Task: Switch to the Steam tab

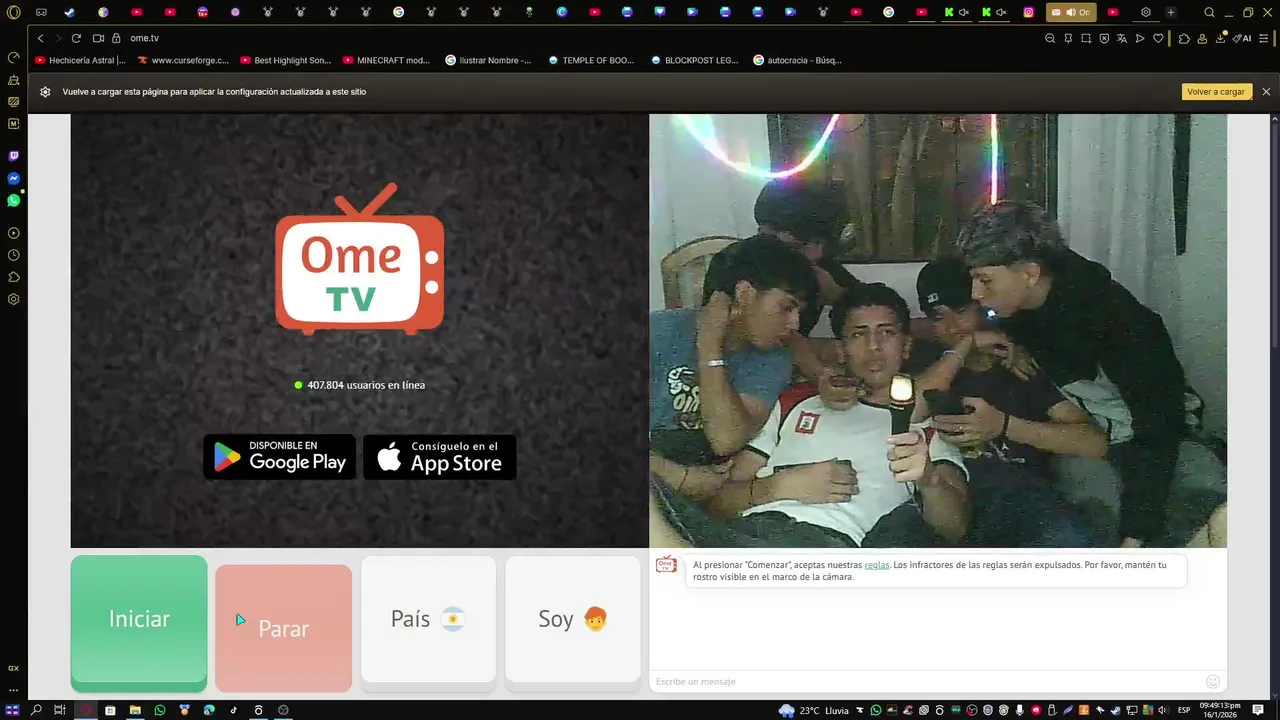Action: click(x=70, y=12)
